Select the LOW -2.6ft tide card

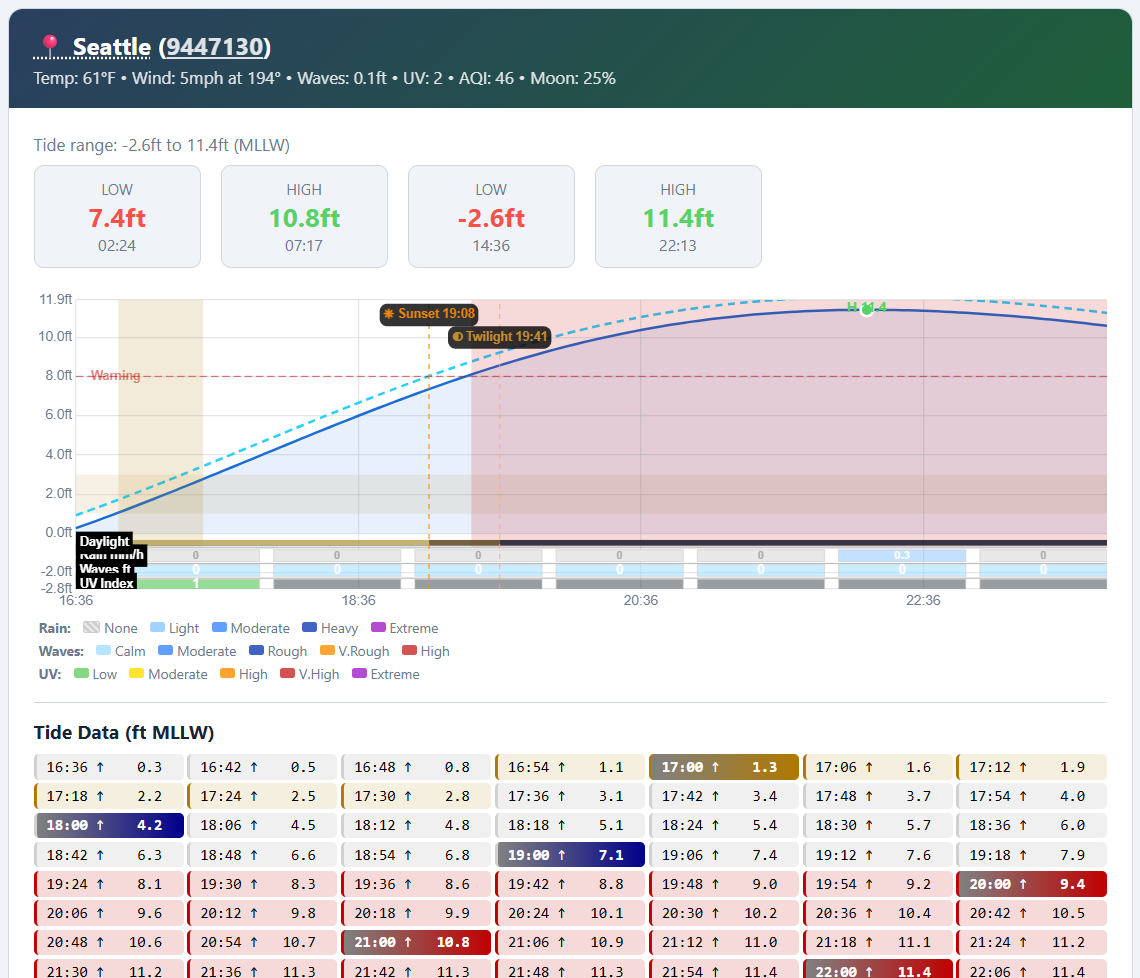click(x=491, y=217)
